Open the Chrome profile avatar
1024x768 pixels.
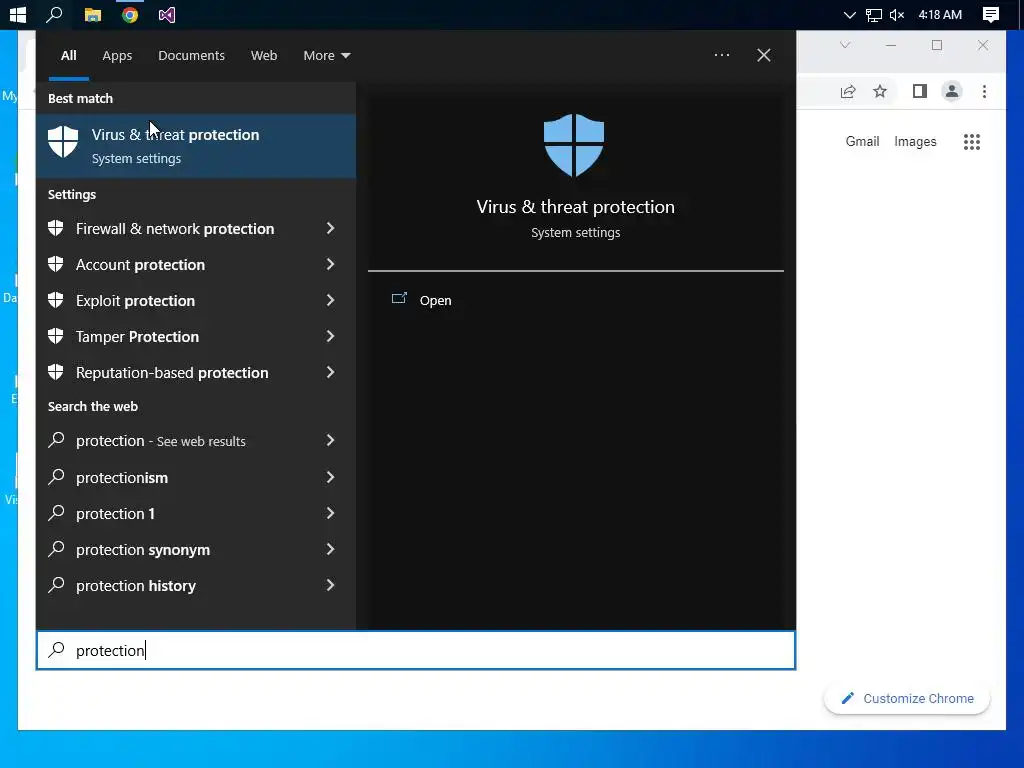tap(952, 91)
